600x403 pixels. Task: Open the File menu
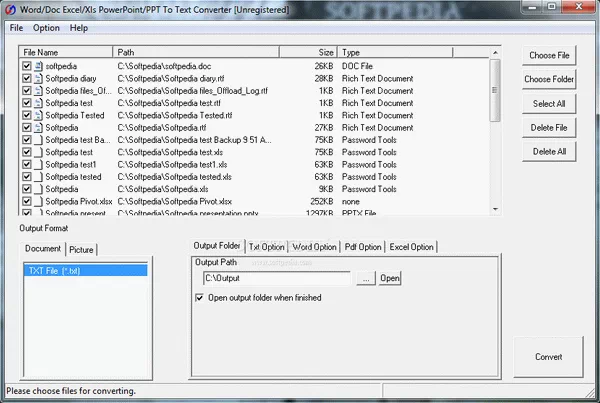[x=16, y=28]
